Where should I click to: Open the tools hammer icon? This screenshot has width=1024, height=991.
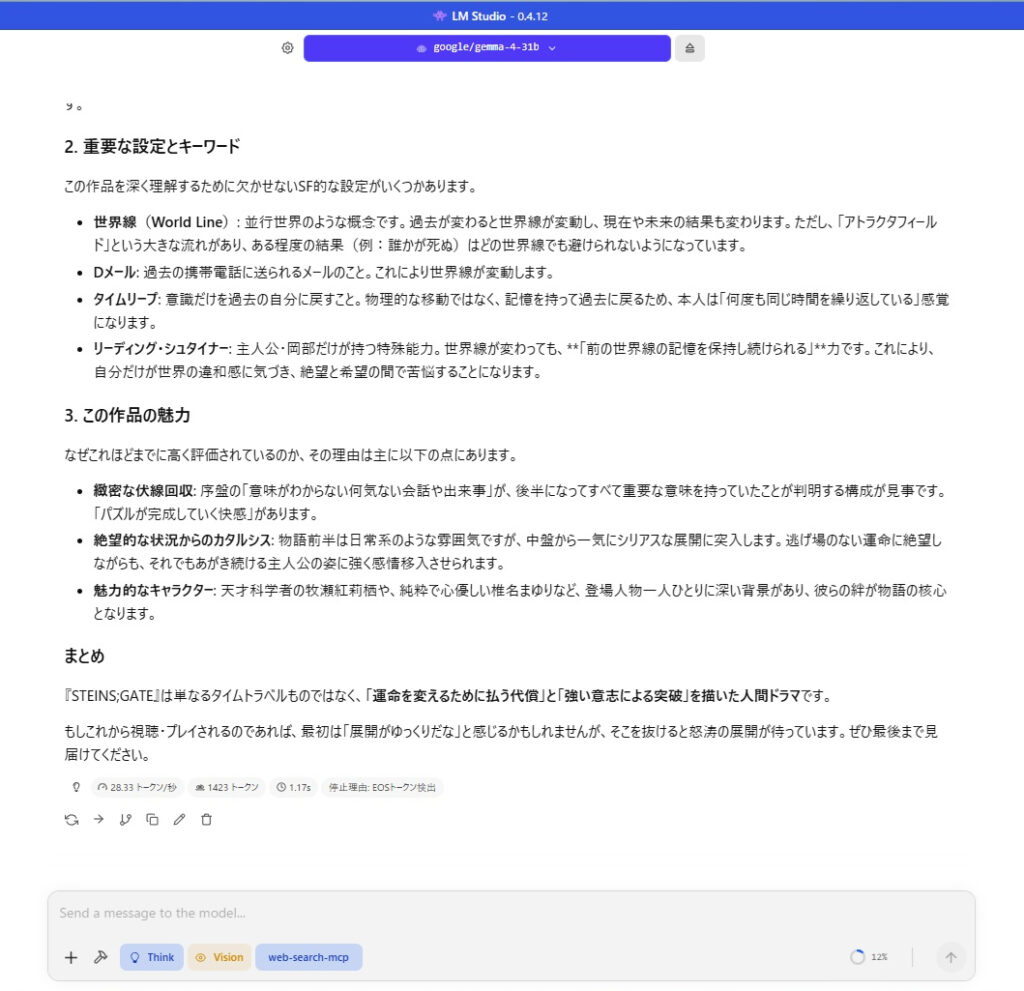click(100, 957)
